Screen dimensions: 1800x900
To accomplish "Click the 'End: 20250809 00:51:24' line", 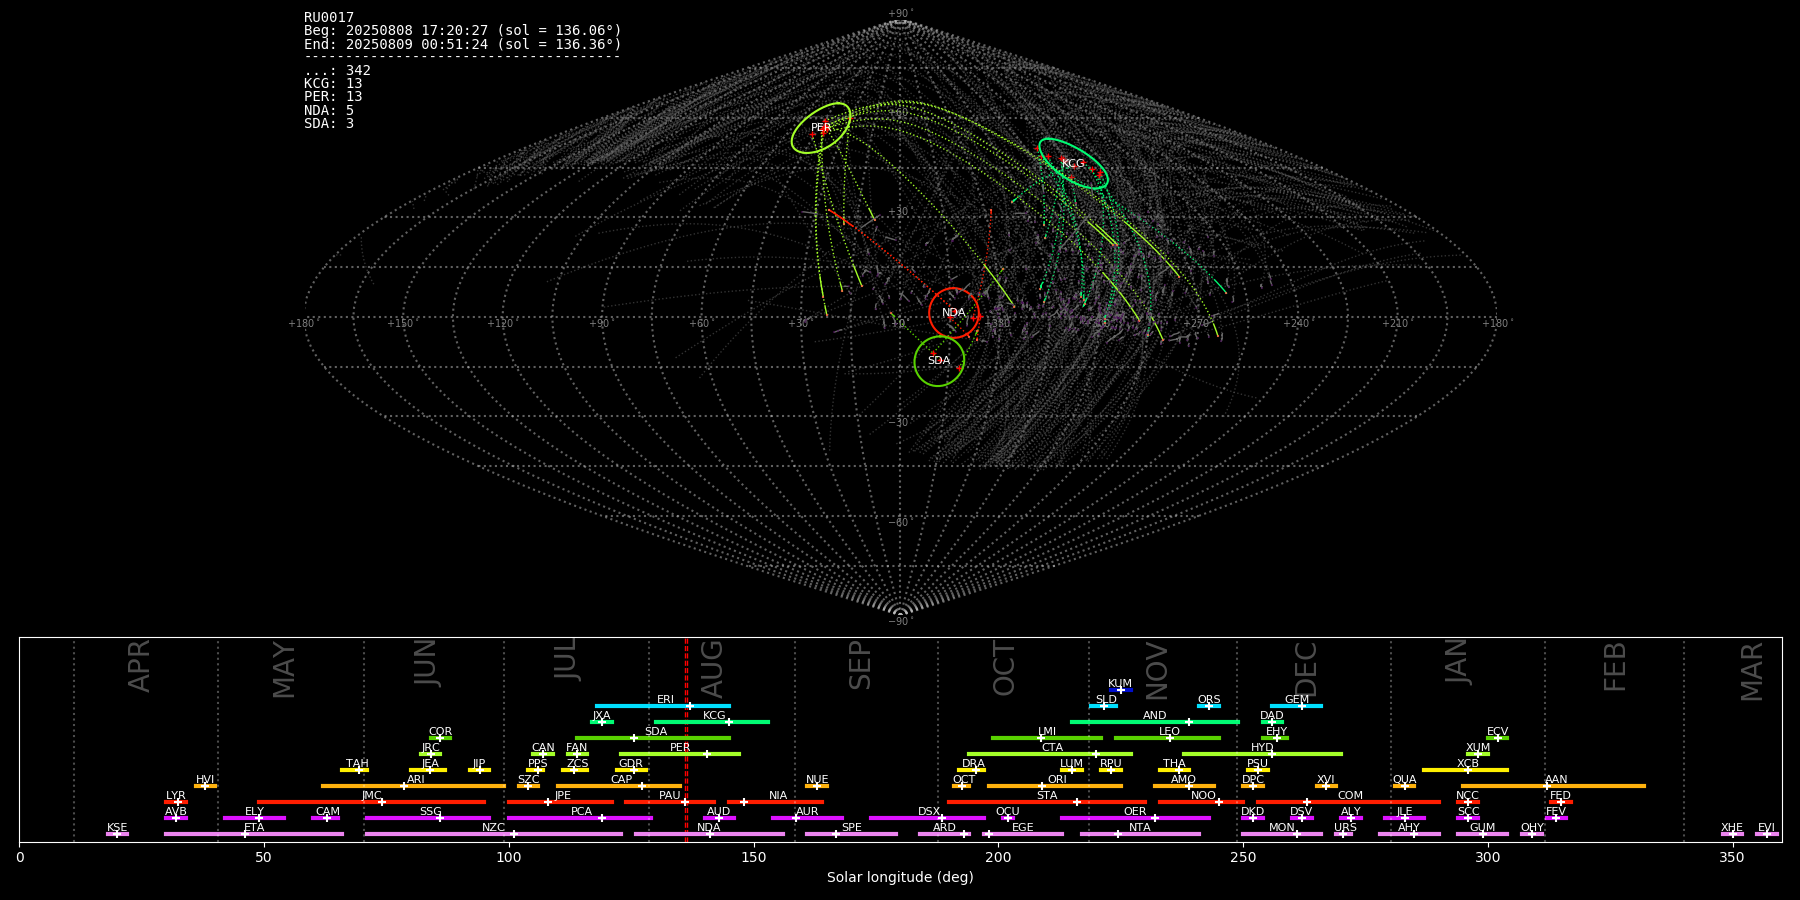I will [463, 45].
